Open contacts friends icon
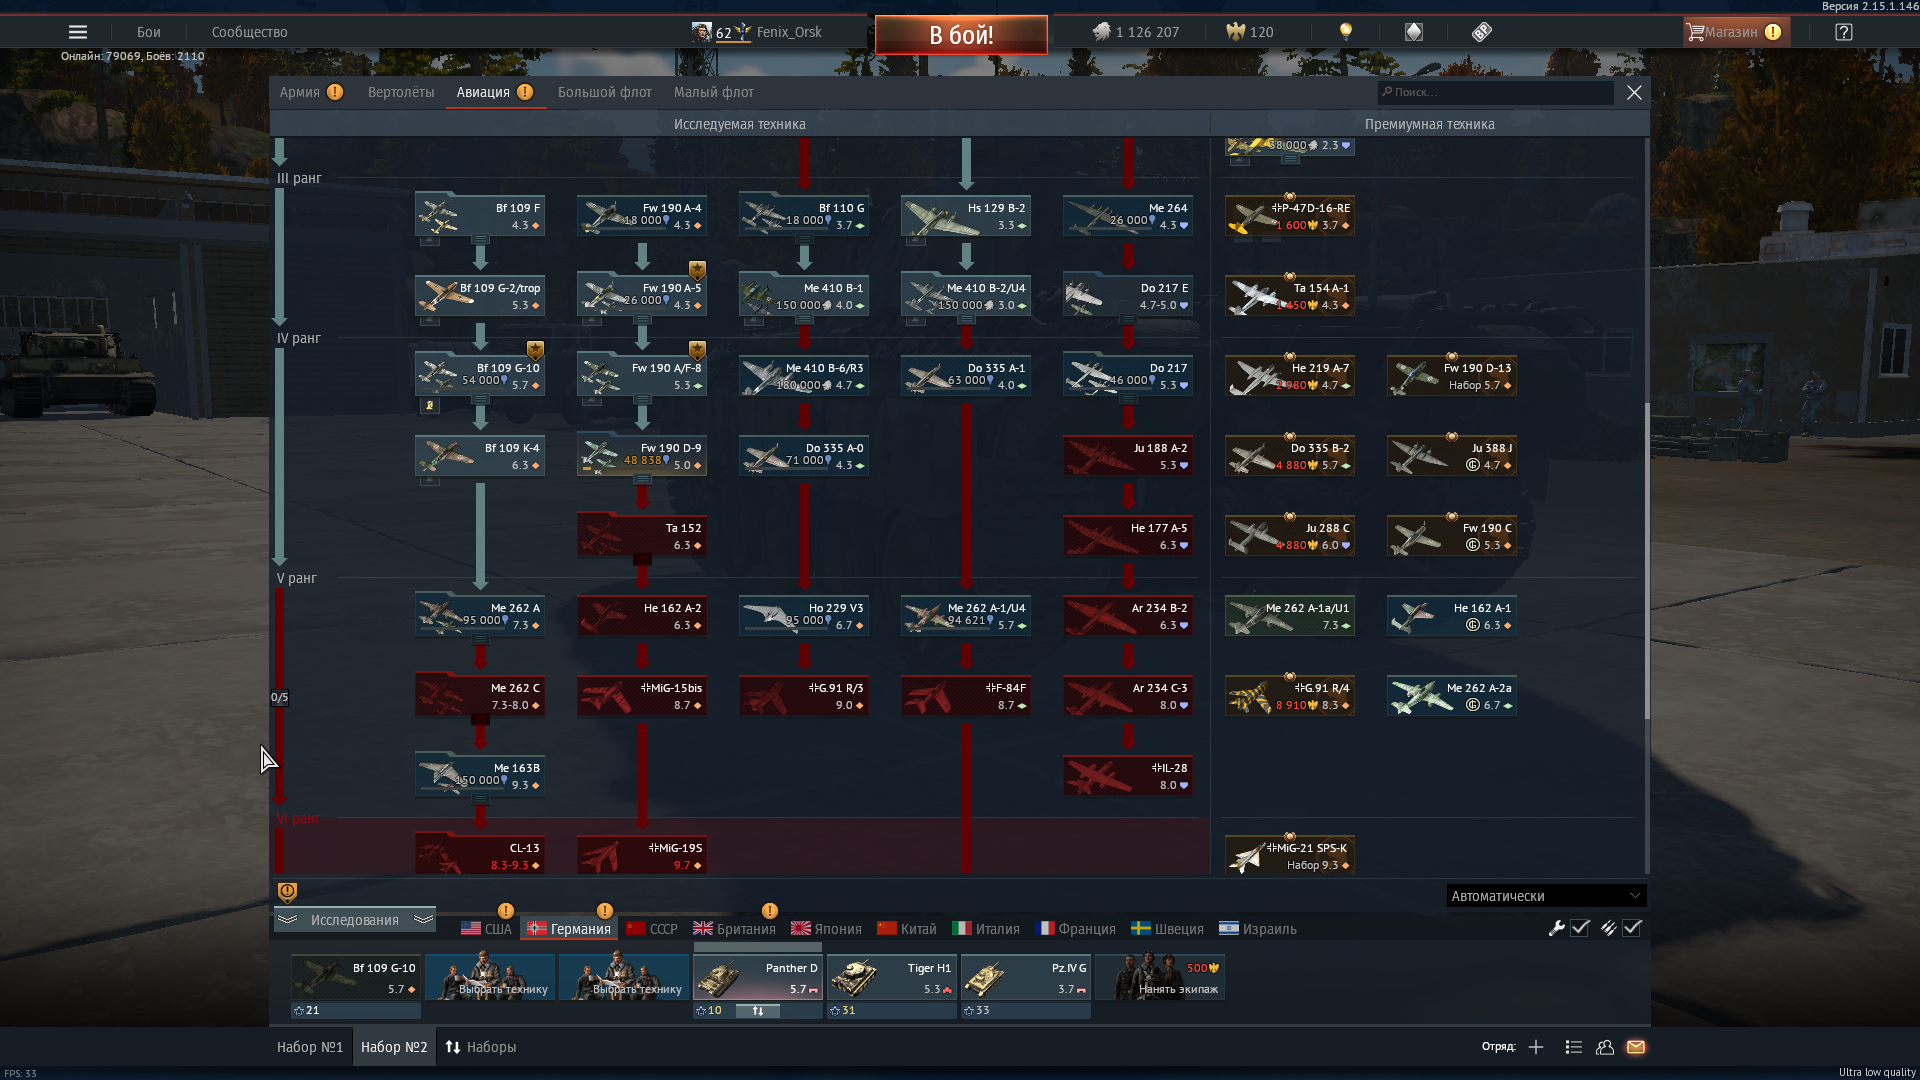 point(1605,1047)
